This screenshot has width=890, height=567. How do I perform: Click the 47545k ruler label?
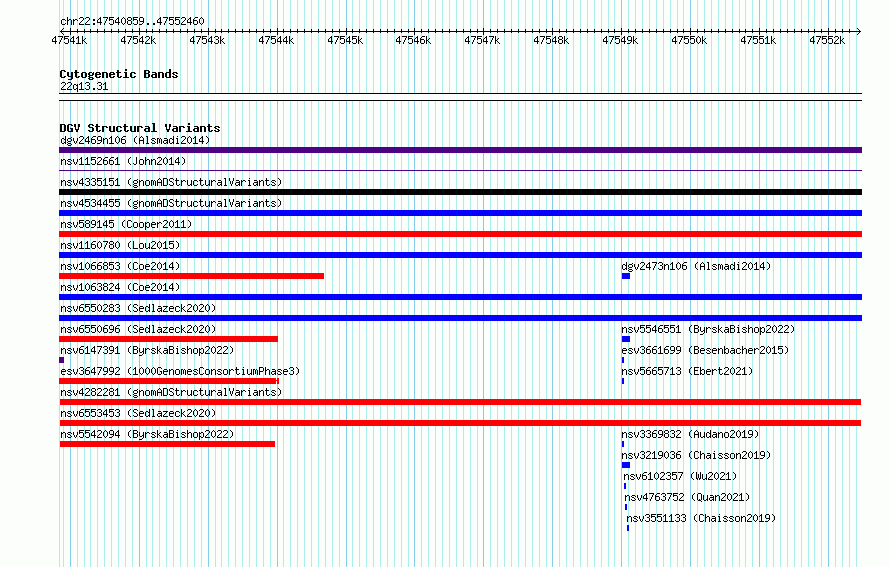click(345, 40)
